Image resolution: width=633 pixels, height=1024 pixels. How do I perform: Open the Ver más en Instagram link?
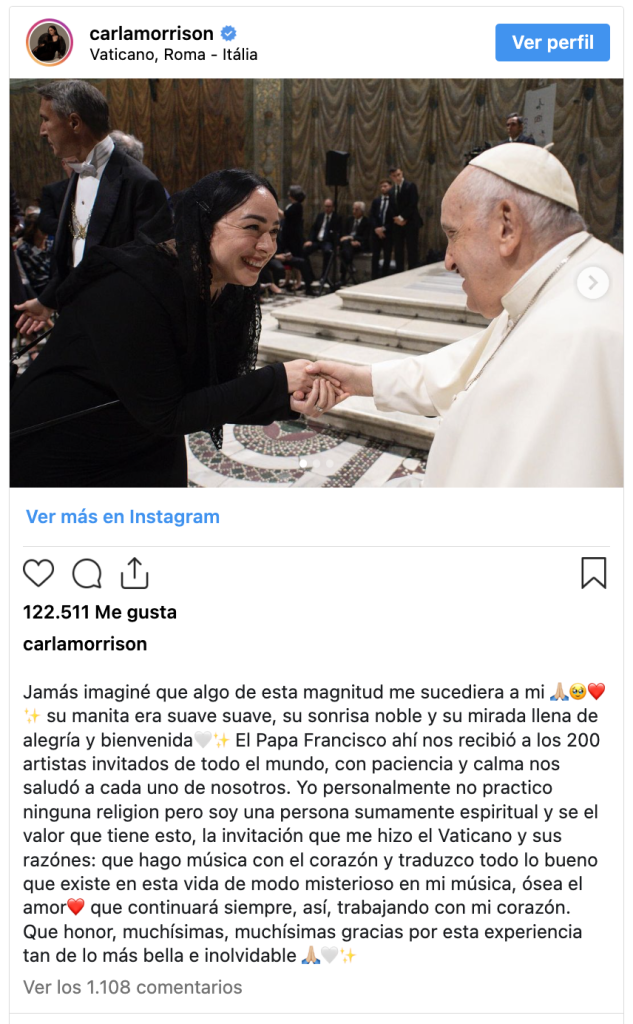point(123,517)
